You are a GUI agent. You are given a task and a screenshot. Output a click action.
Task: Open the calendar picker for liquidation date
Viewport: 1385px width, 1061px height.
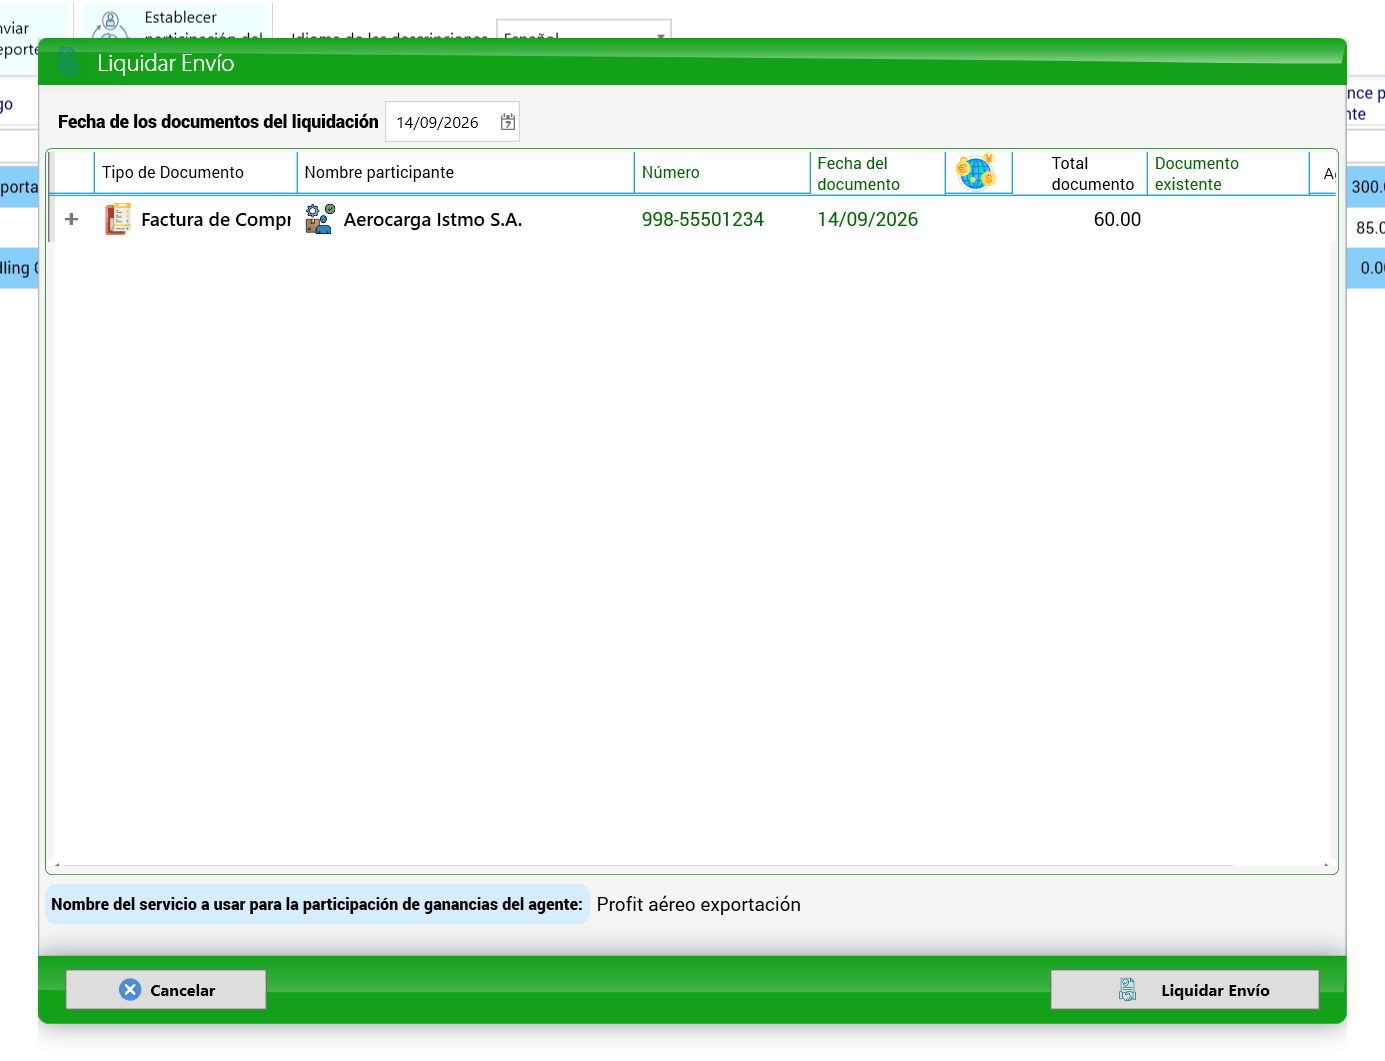coord(508,122)
